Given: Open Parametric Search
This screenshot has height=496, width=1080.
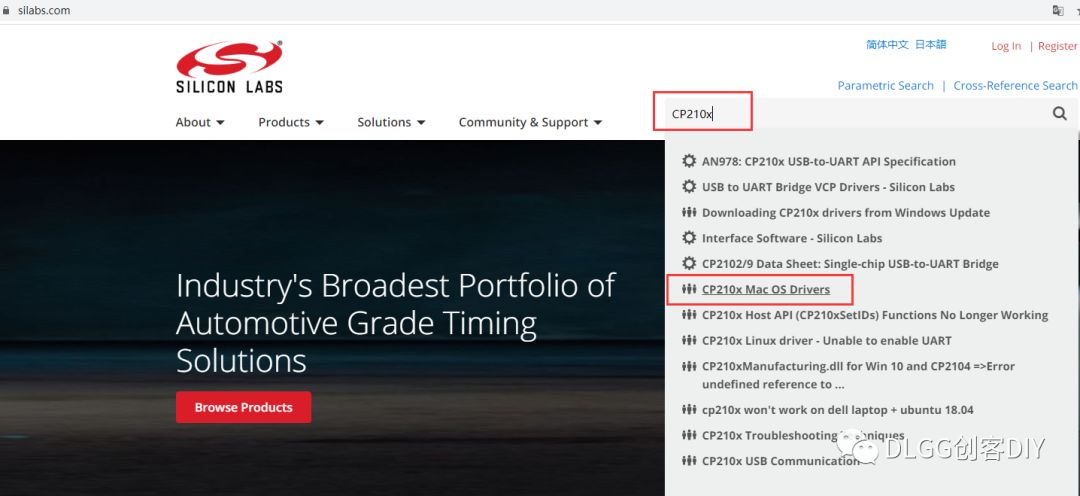Looking at the screenshot, I should (x=885, y=85).
